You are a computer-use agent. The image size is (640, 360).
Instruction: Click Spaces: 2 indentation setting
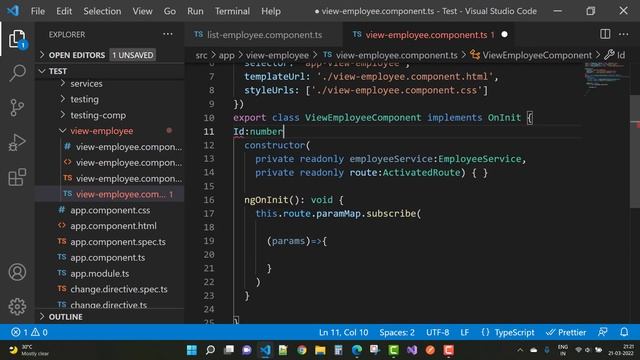coord(397,332)
